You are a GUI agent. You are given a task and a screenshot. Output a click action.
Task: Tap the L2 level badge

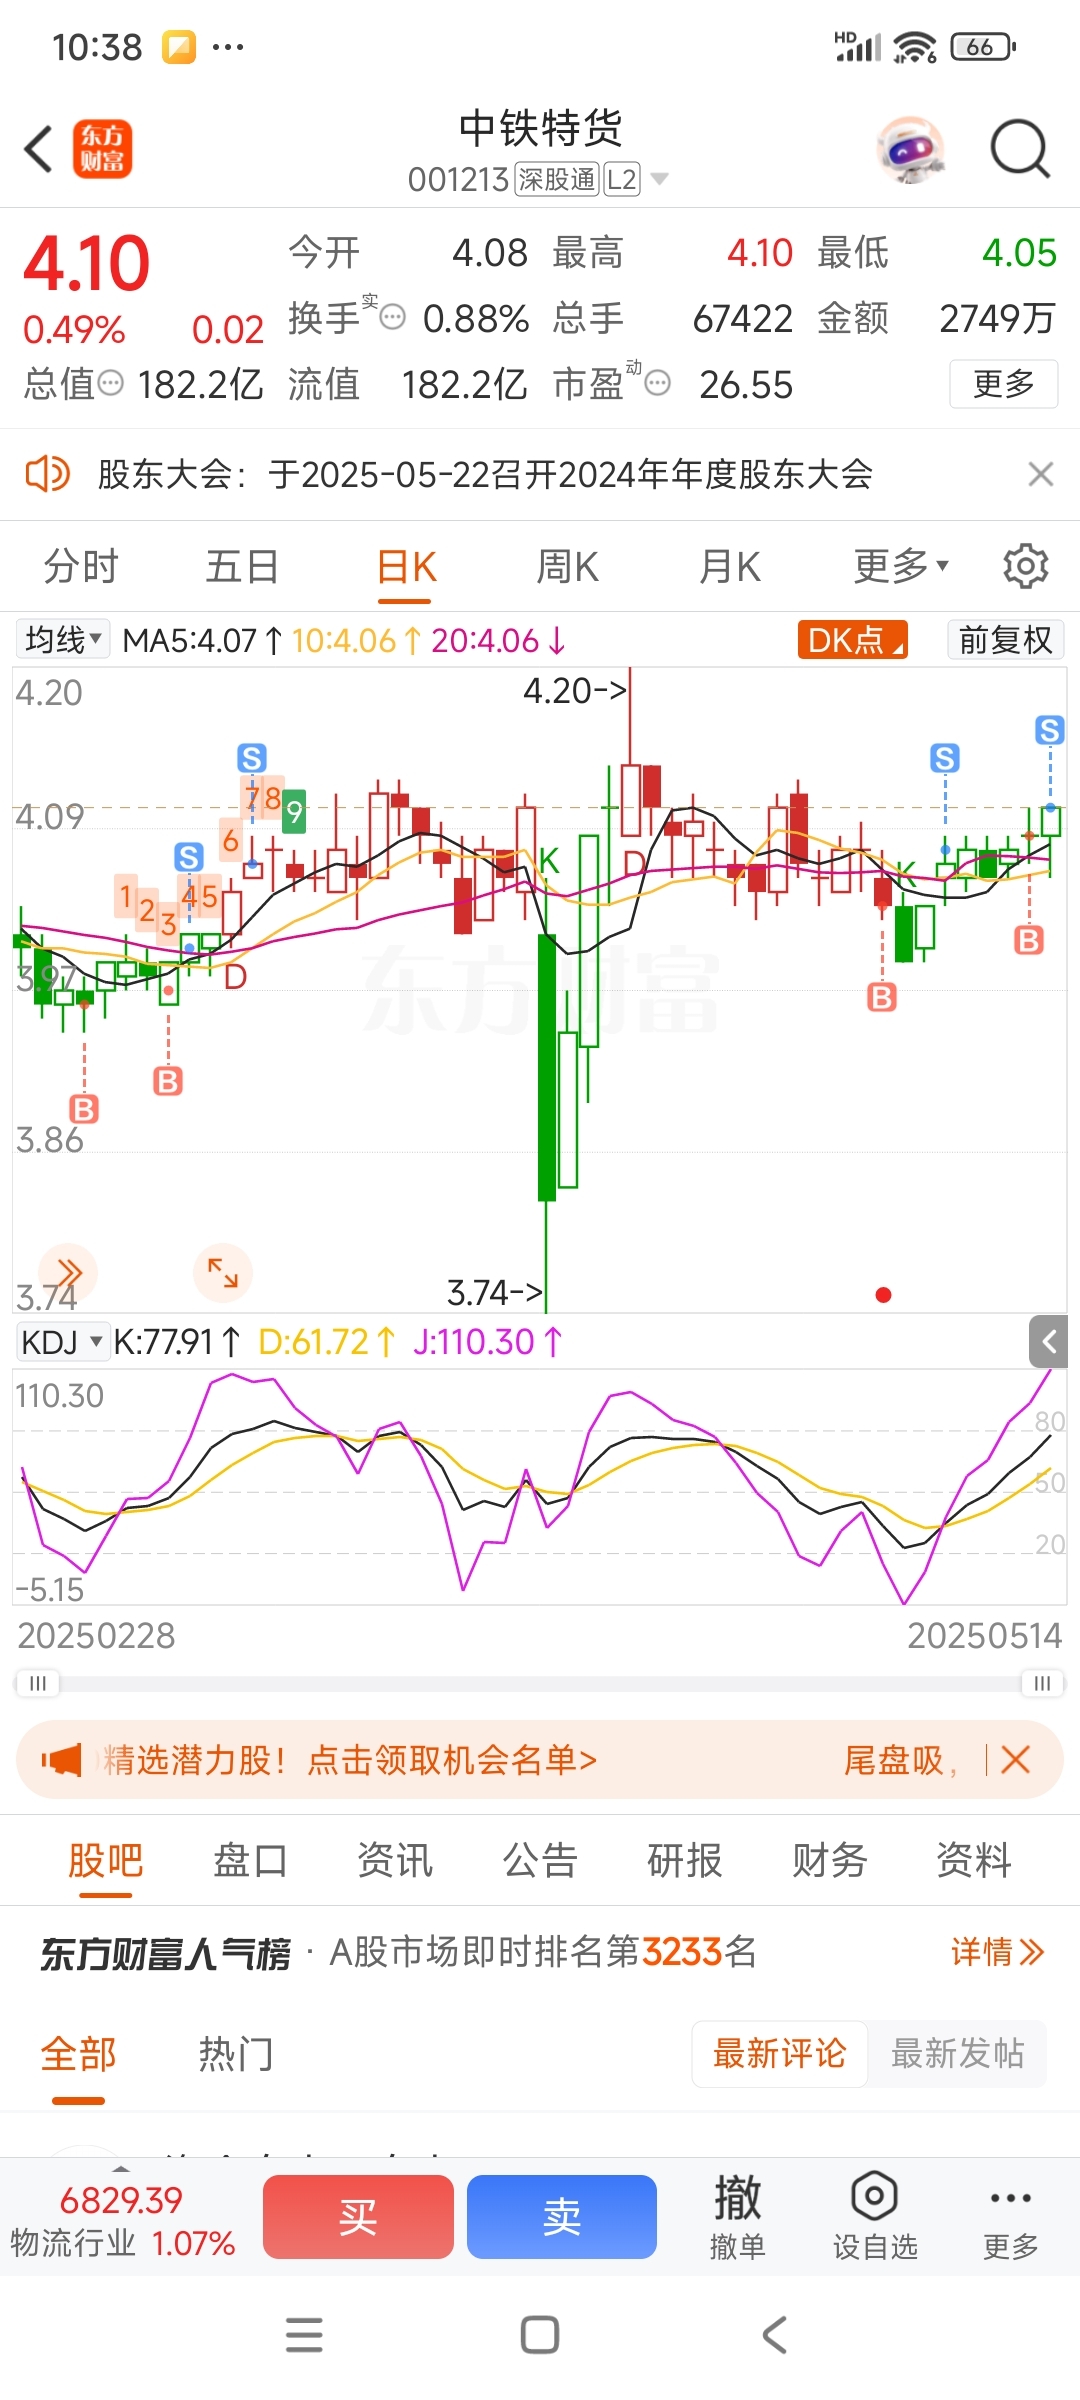[x=622, y=180]
